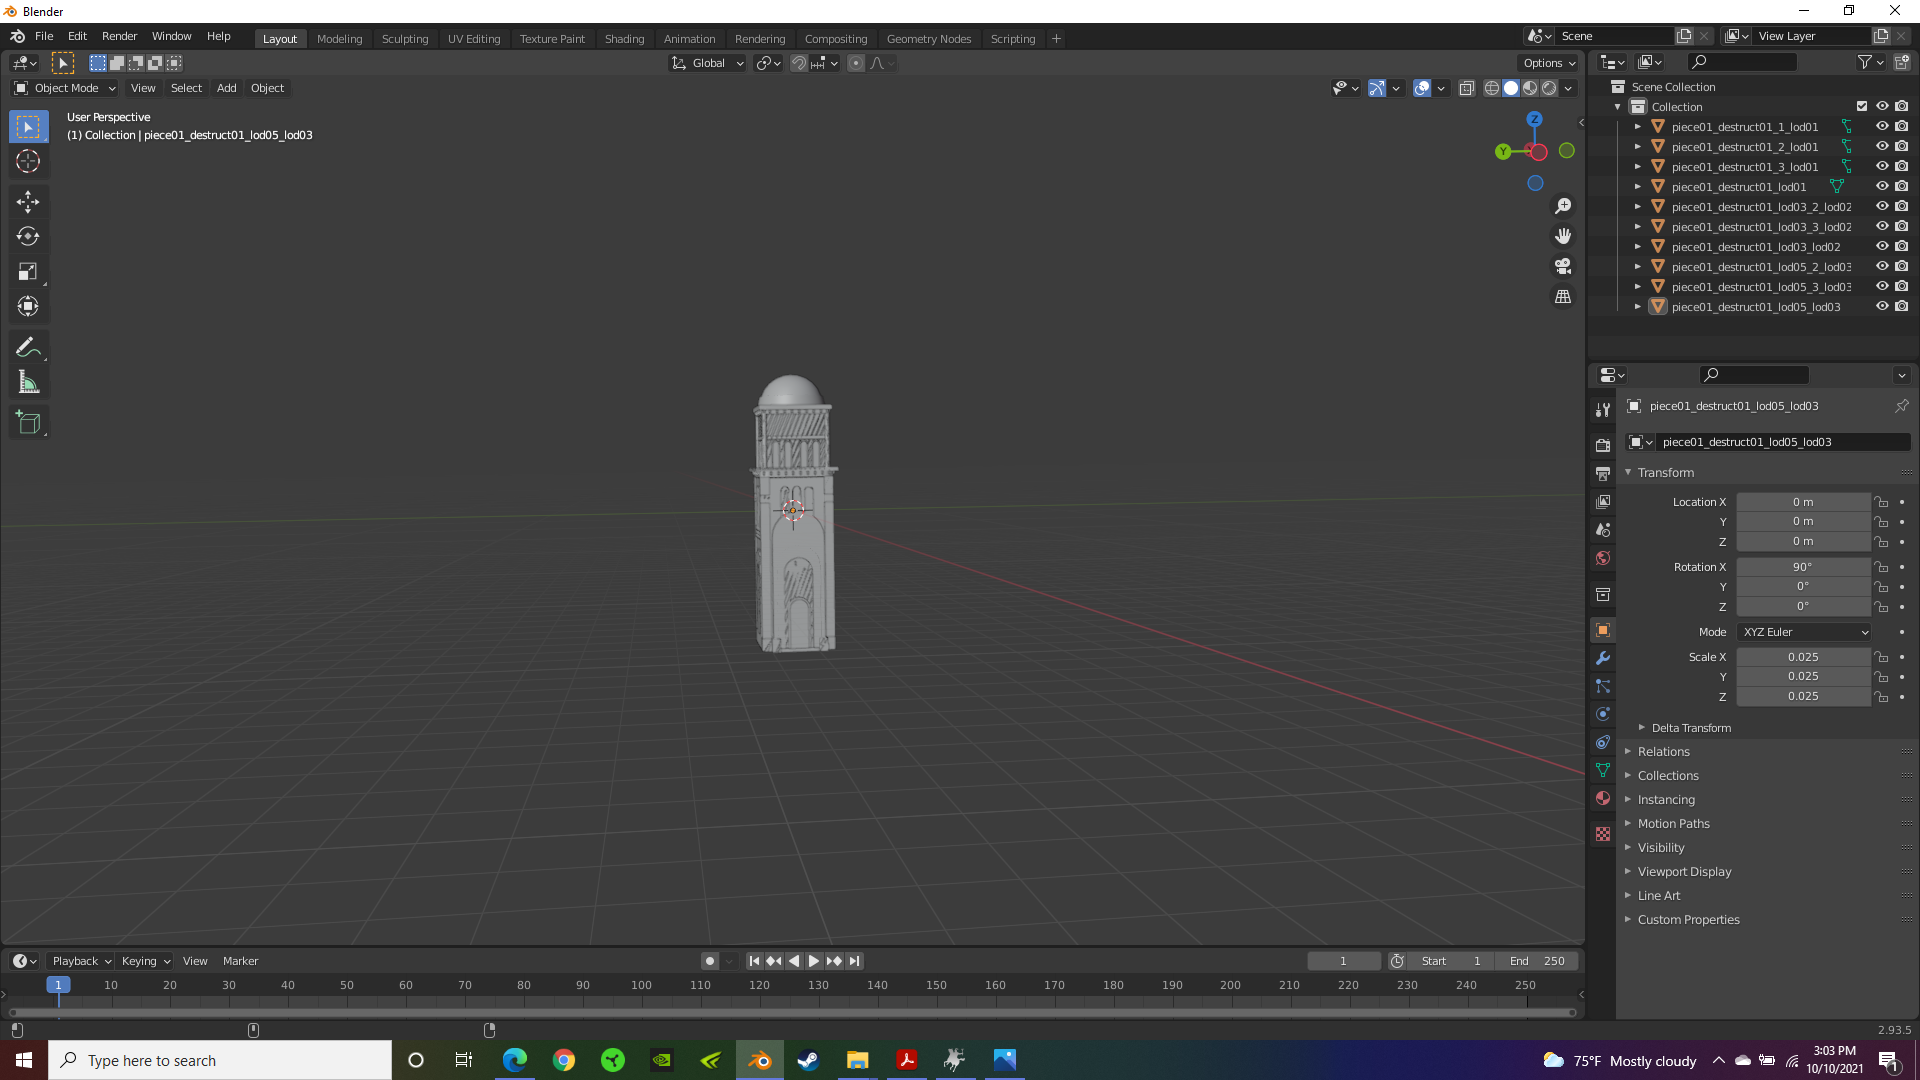Click the Add menu in viewport header

click(x=227, y=88)
